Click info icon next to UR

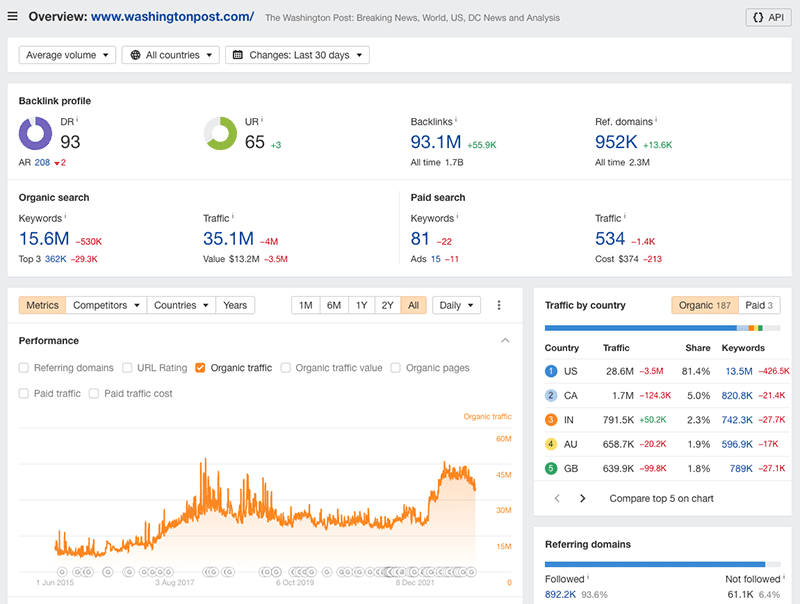pyautogui.click(x=262, y=120)
